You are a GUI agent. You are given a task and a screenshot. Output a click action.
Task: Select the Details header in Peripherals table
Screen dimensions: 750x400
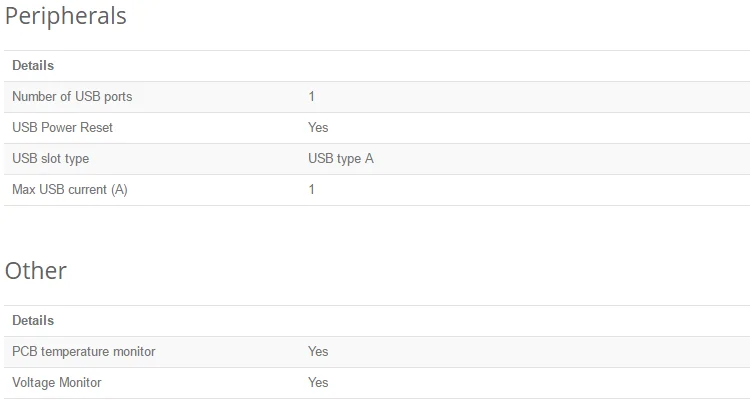click(33, 66)
